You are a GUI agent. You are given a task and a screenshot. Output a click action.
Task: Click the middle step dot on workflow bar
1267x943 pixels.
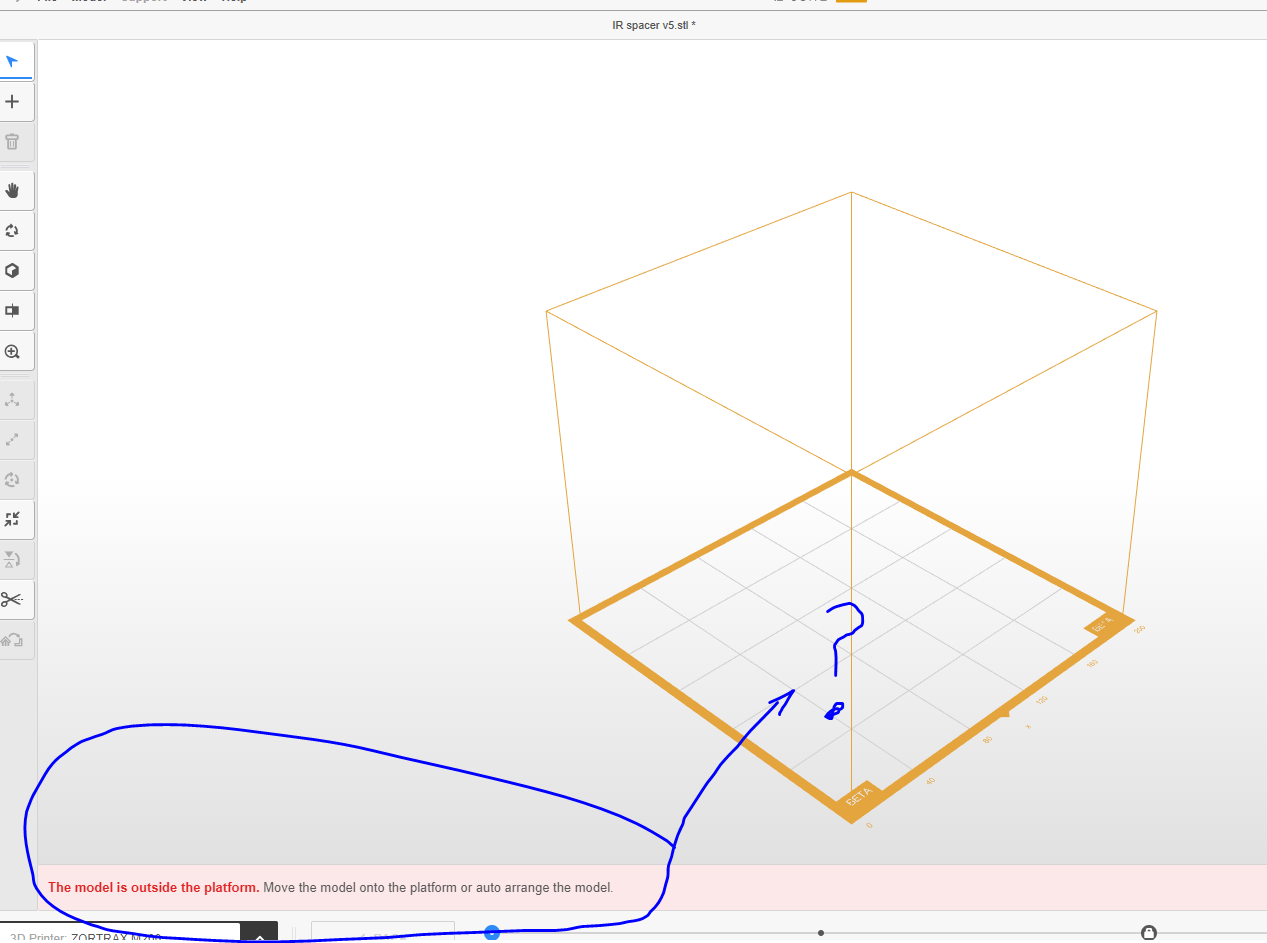pos(821,933)
